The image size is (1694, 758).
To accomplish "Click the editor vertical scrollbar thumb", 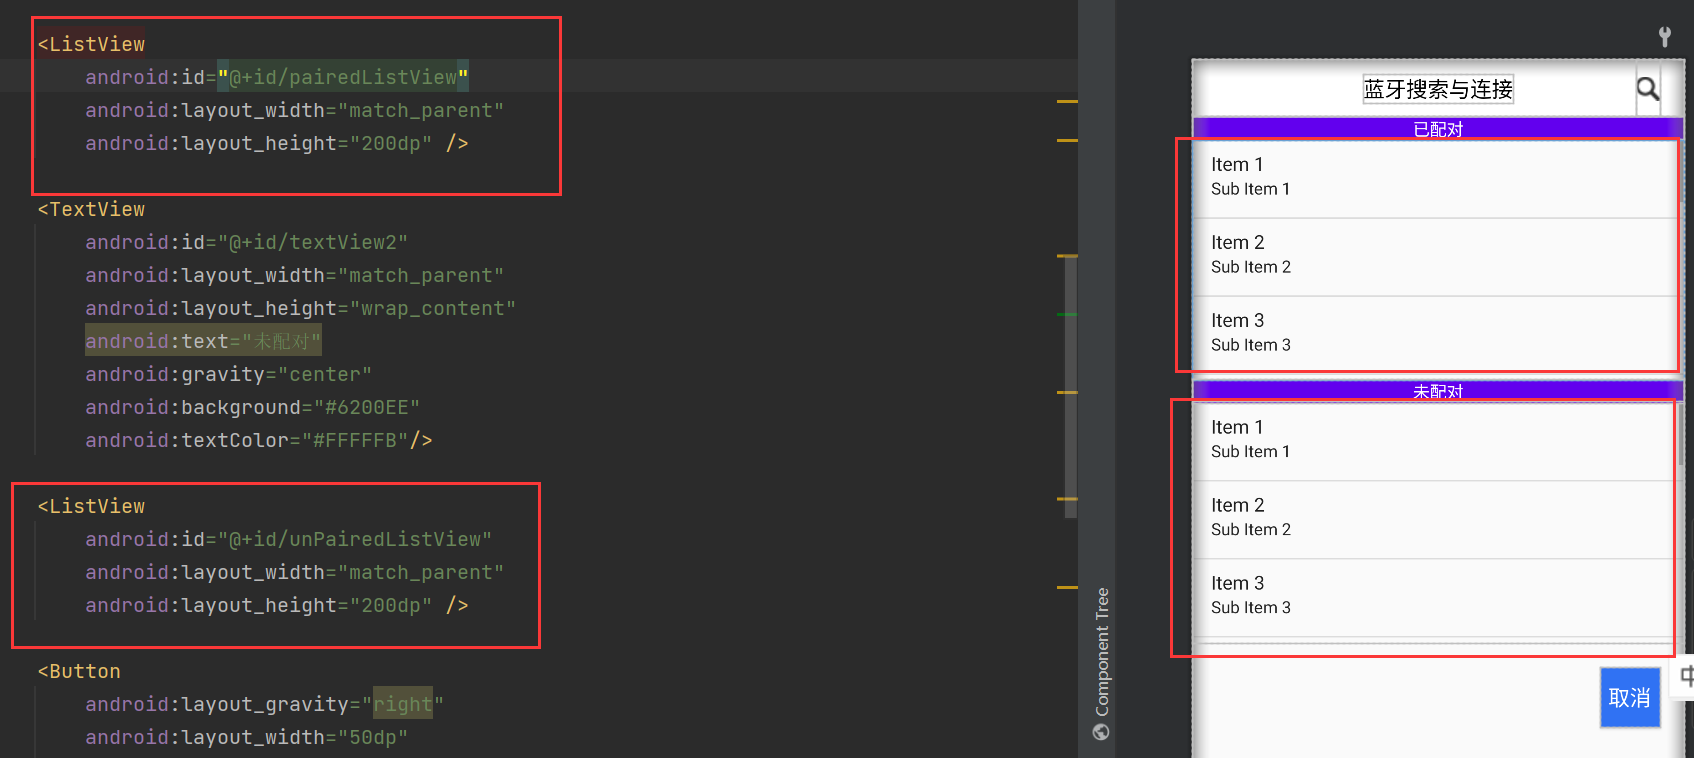I will [1070, 388].
